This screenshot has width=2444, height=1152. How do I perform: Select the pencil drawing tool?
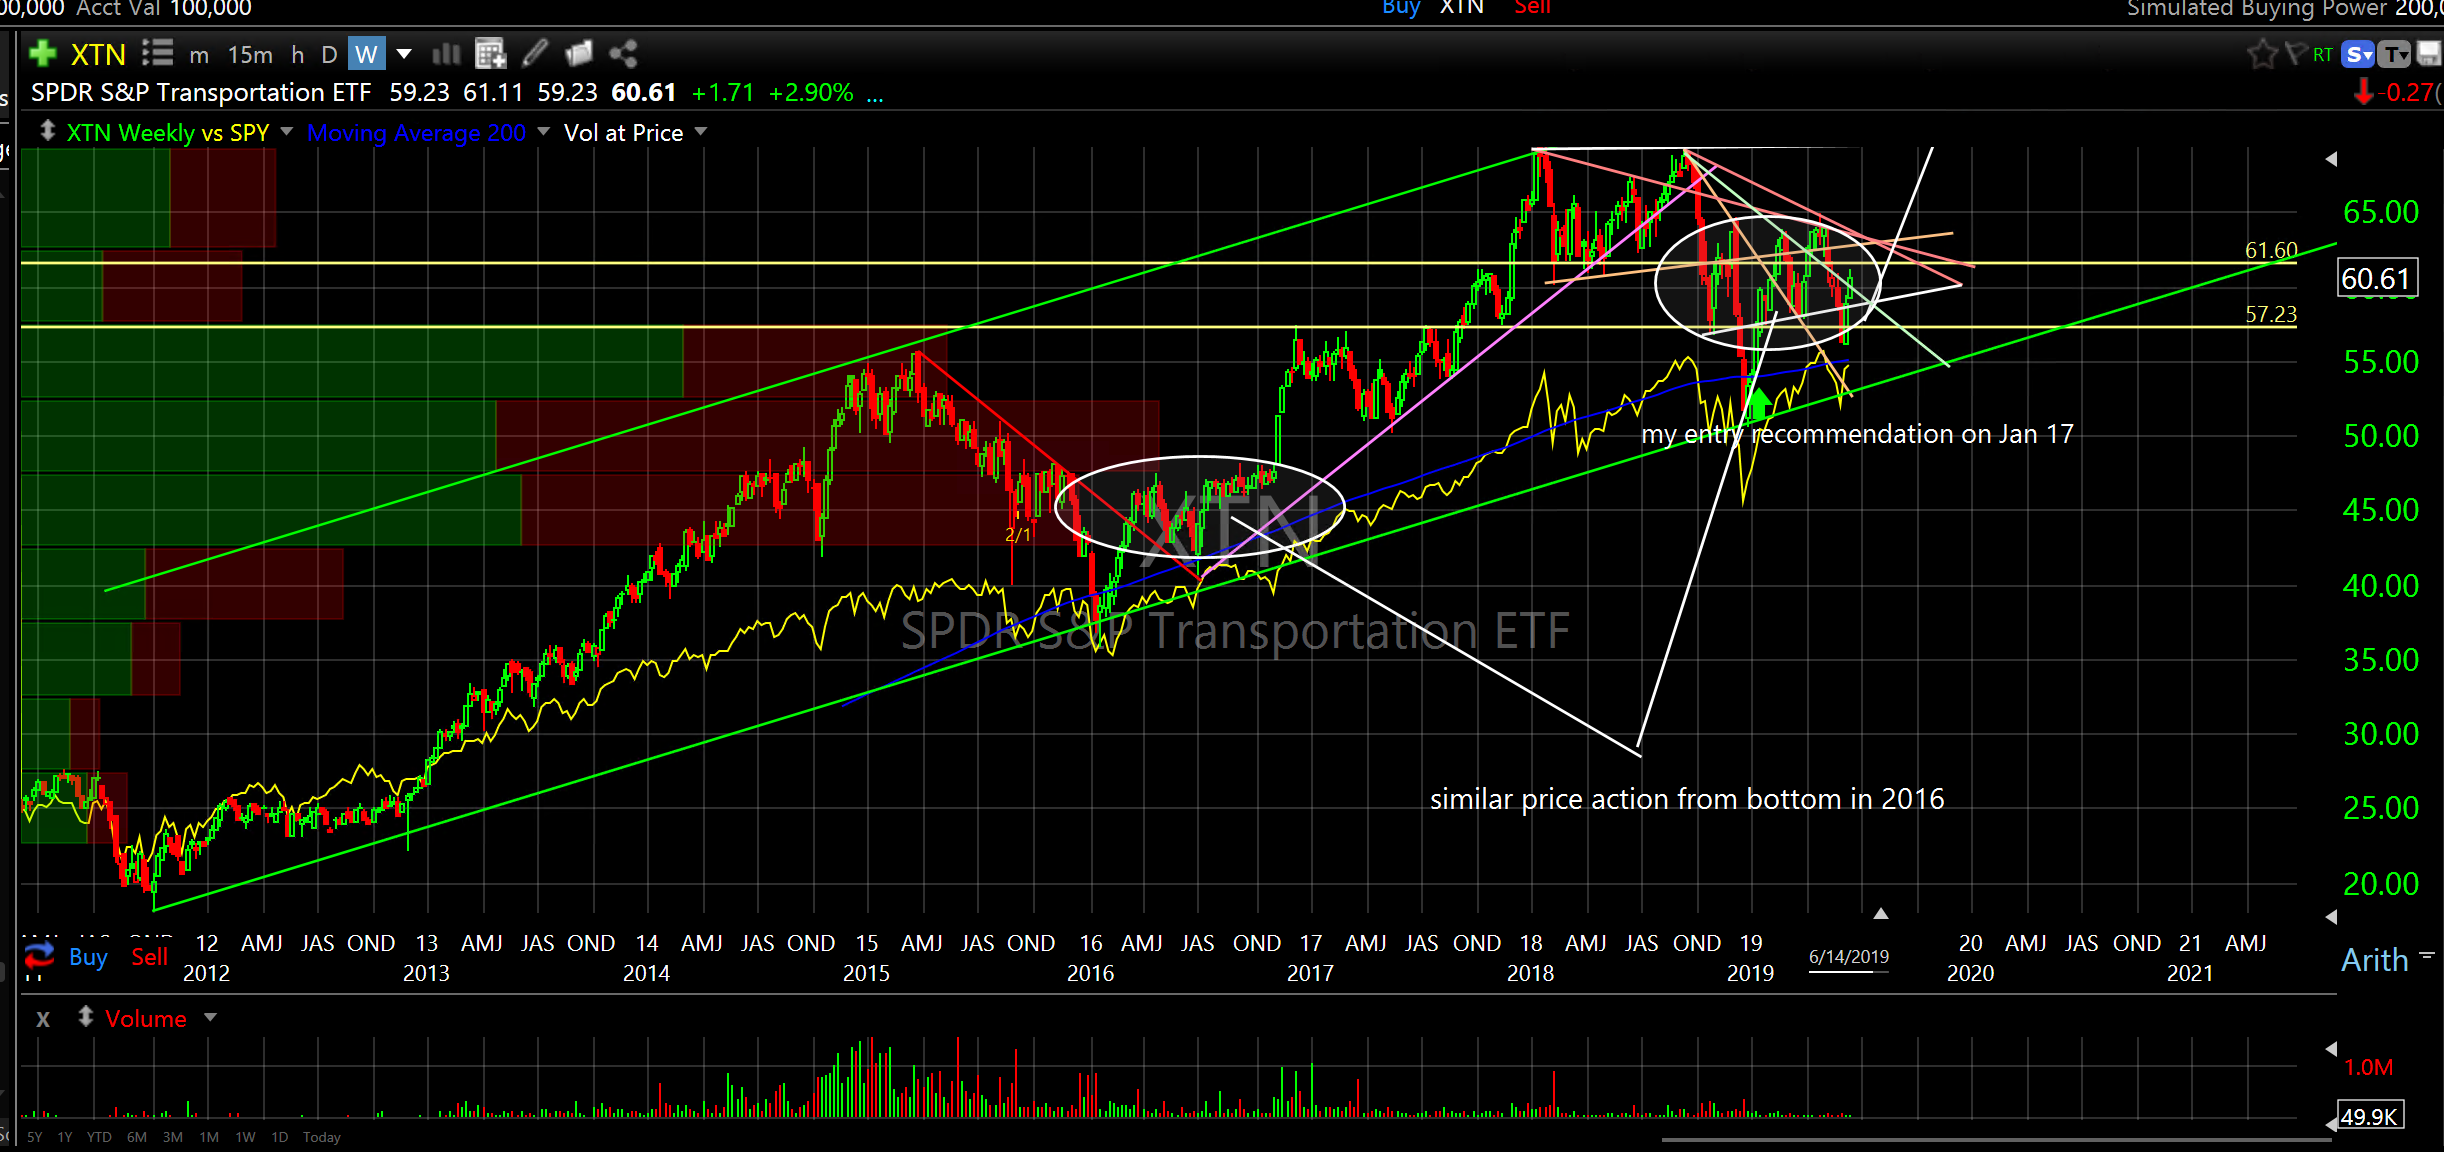[536, 53]
